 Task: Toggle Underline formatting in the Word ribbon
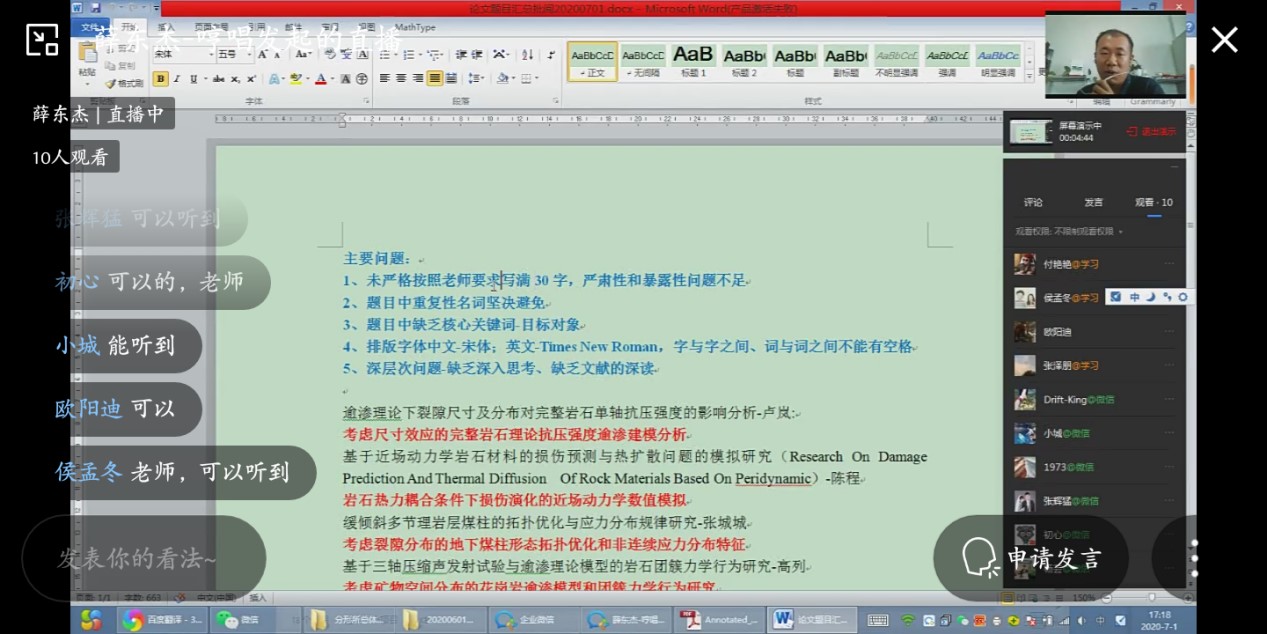194,79
